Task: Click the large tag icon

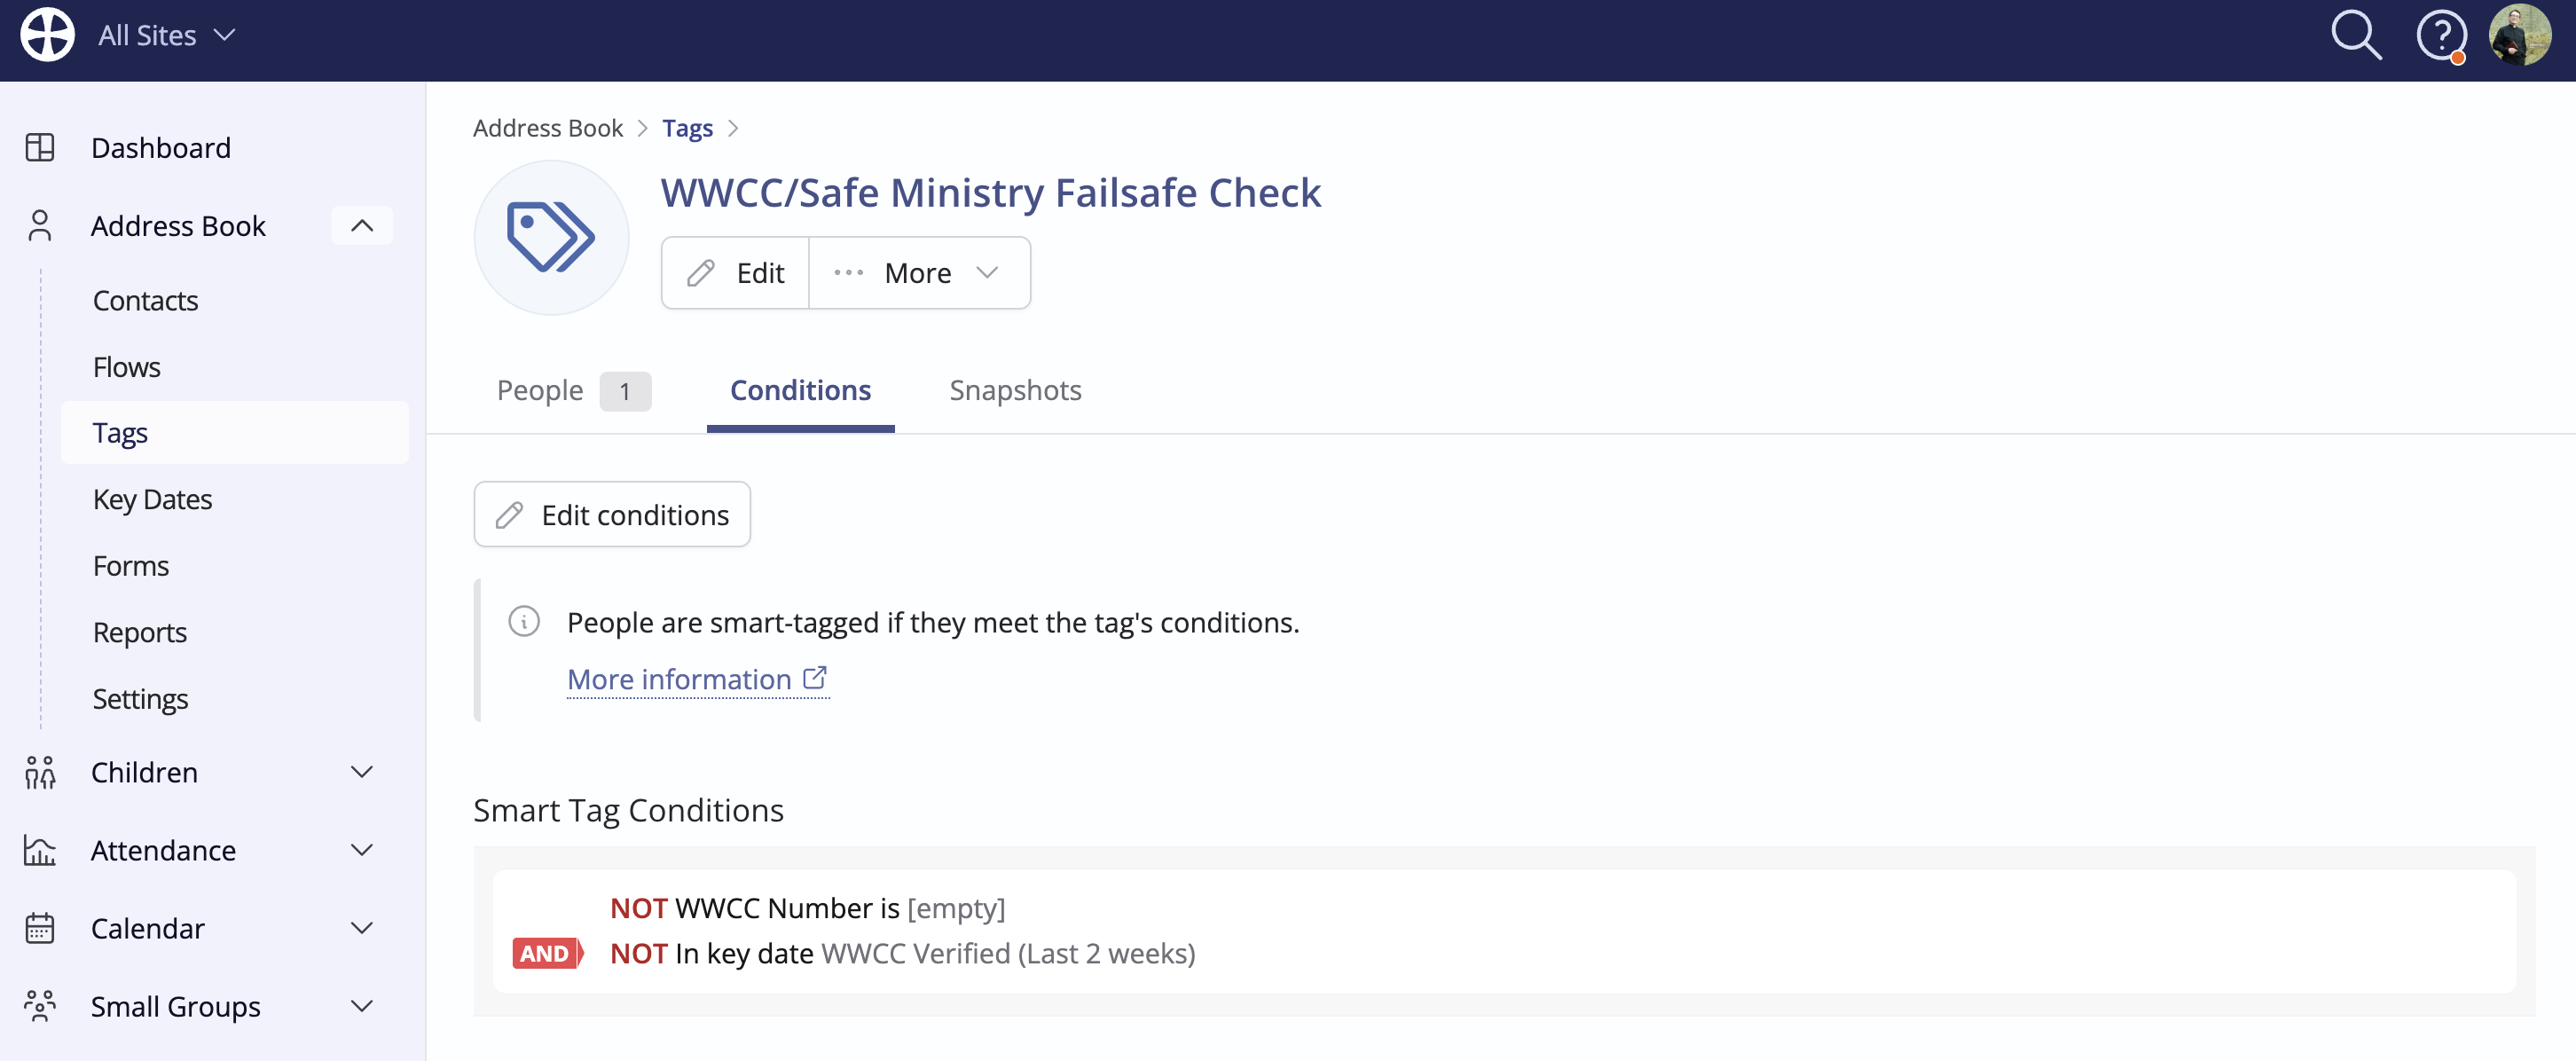Action: pos(551,238)
